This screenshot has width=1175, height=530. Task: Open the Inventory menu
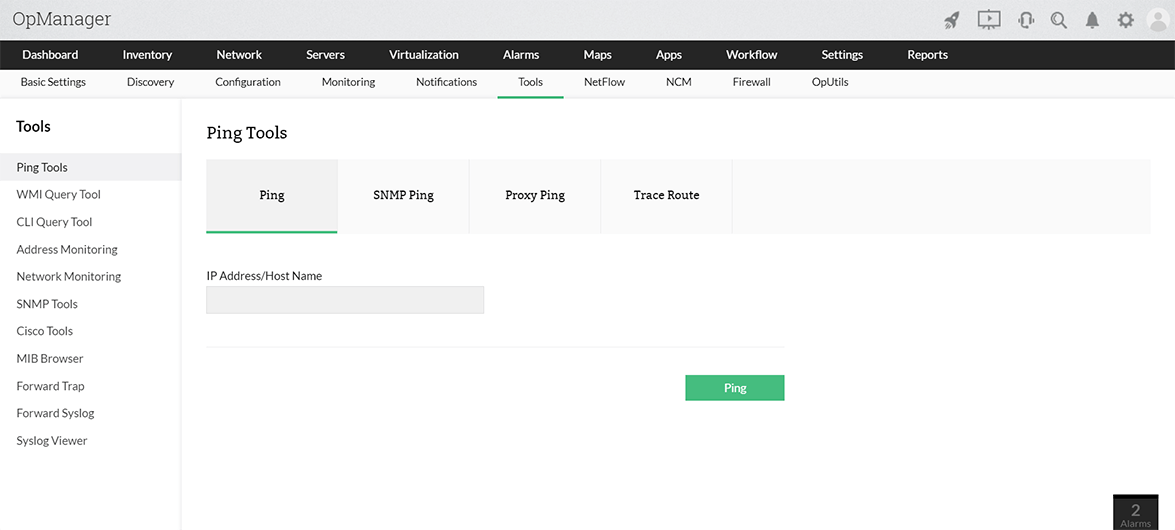coord(147,55)
